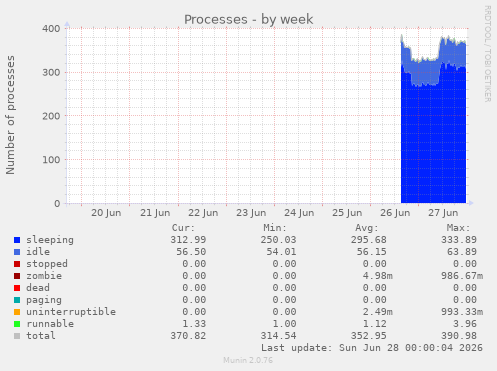This screenshot has width=497, height=371.
Task: Click the stopped legend color swatch
Action: pos(17,264)
